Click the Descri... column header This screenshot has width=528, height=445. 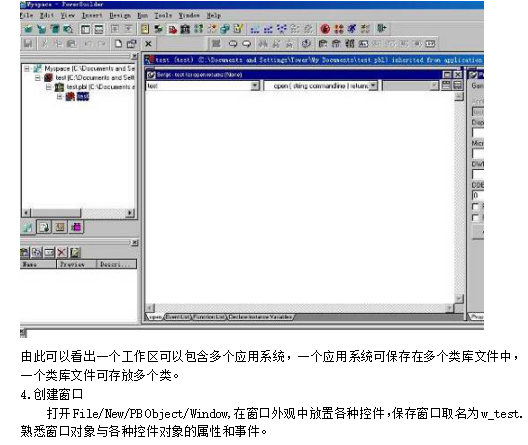pyautogui.click(x=117, y=264)
